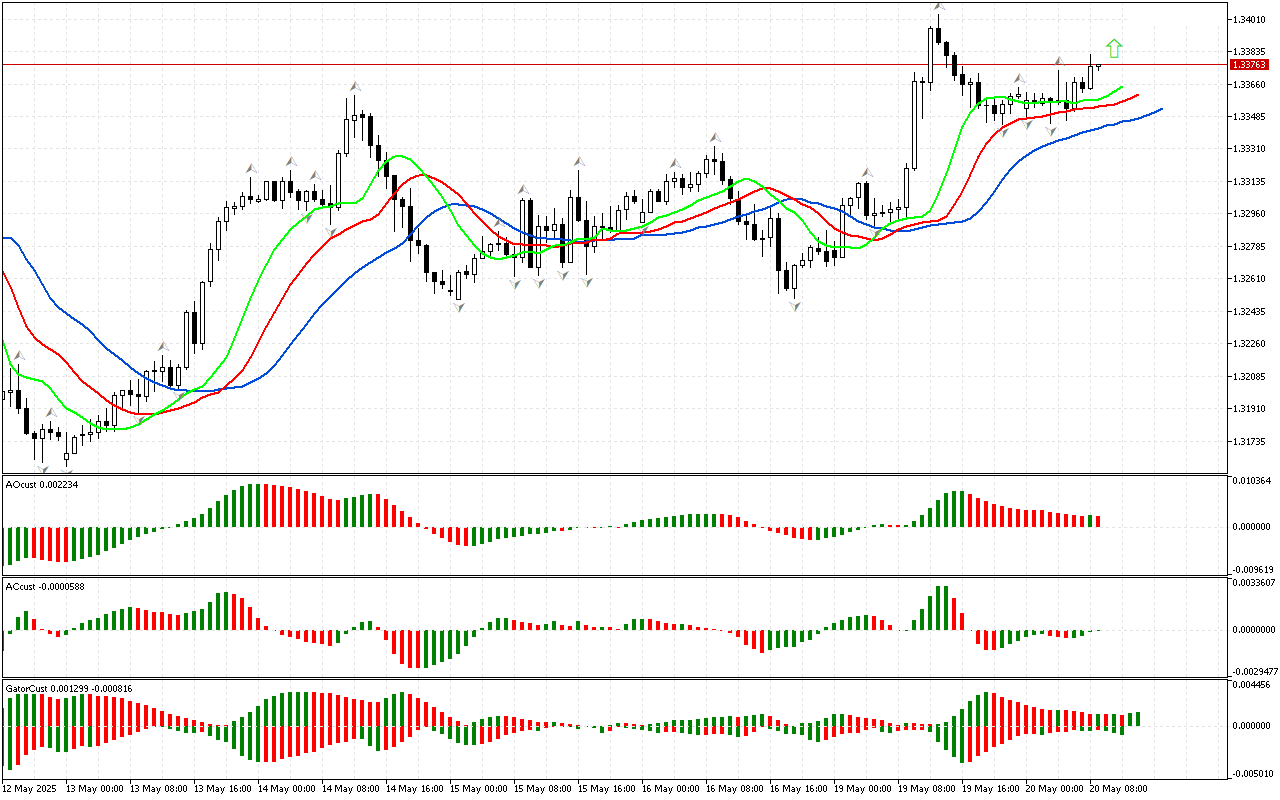Select the blue Alligator line at its right end

1158,110
